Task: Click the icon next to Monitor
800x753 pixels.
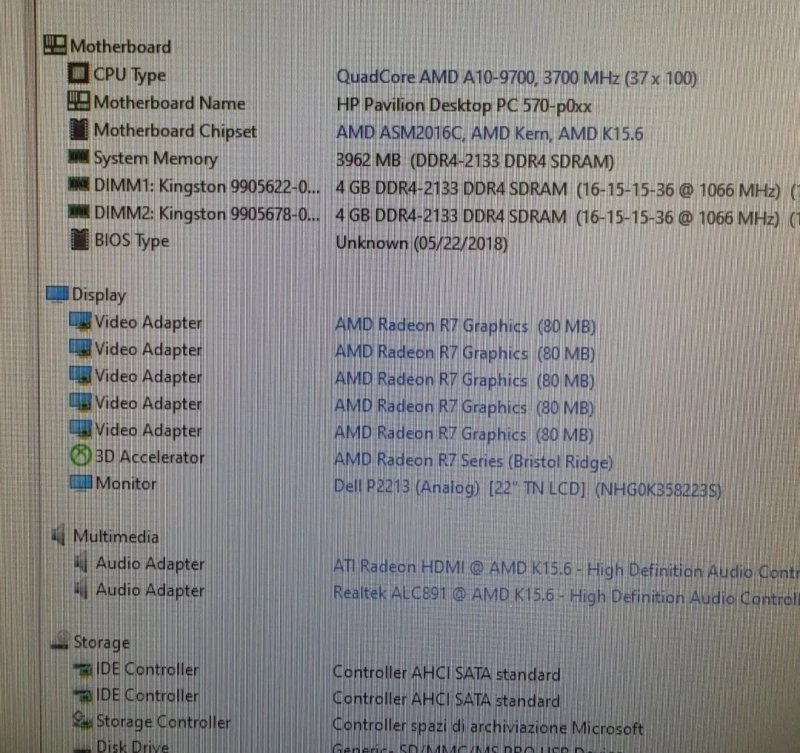Action: click(81, 483)
